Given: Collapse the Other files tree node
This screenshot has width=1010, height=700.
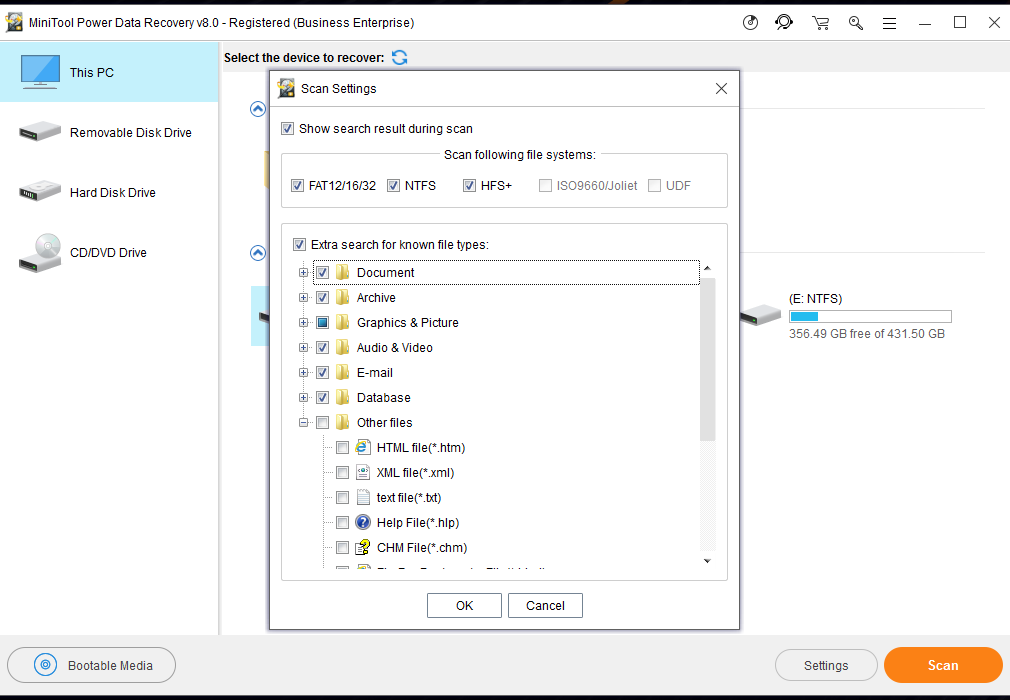Looking at the screenshot, I should 303,423.
